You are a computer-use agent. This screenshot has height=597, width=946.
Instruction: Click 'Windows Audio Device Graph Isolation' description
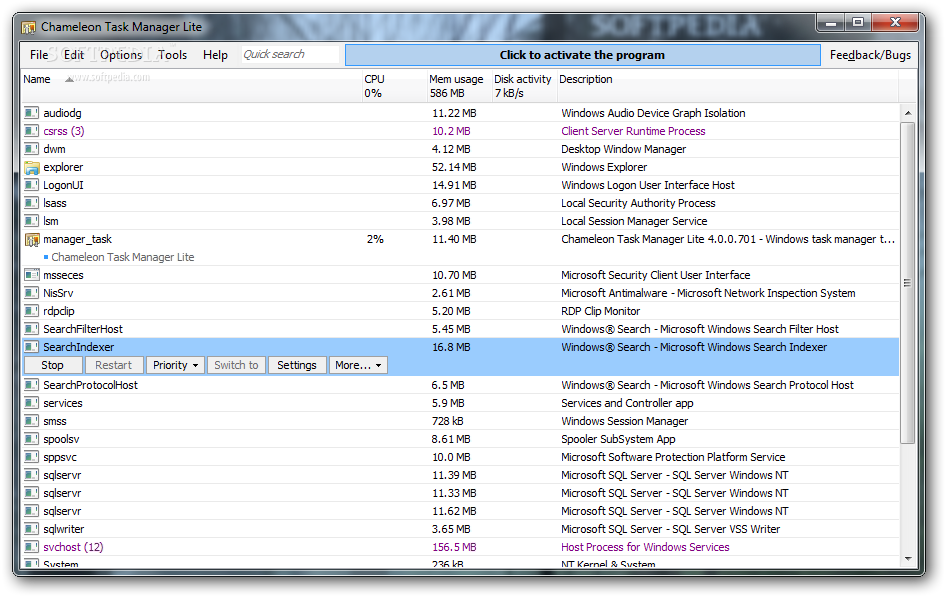click(x=653, y=113)
